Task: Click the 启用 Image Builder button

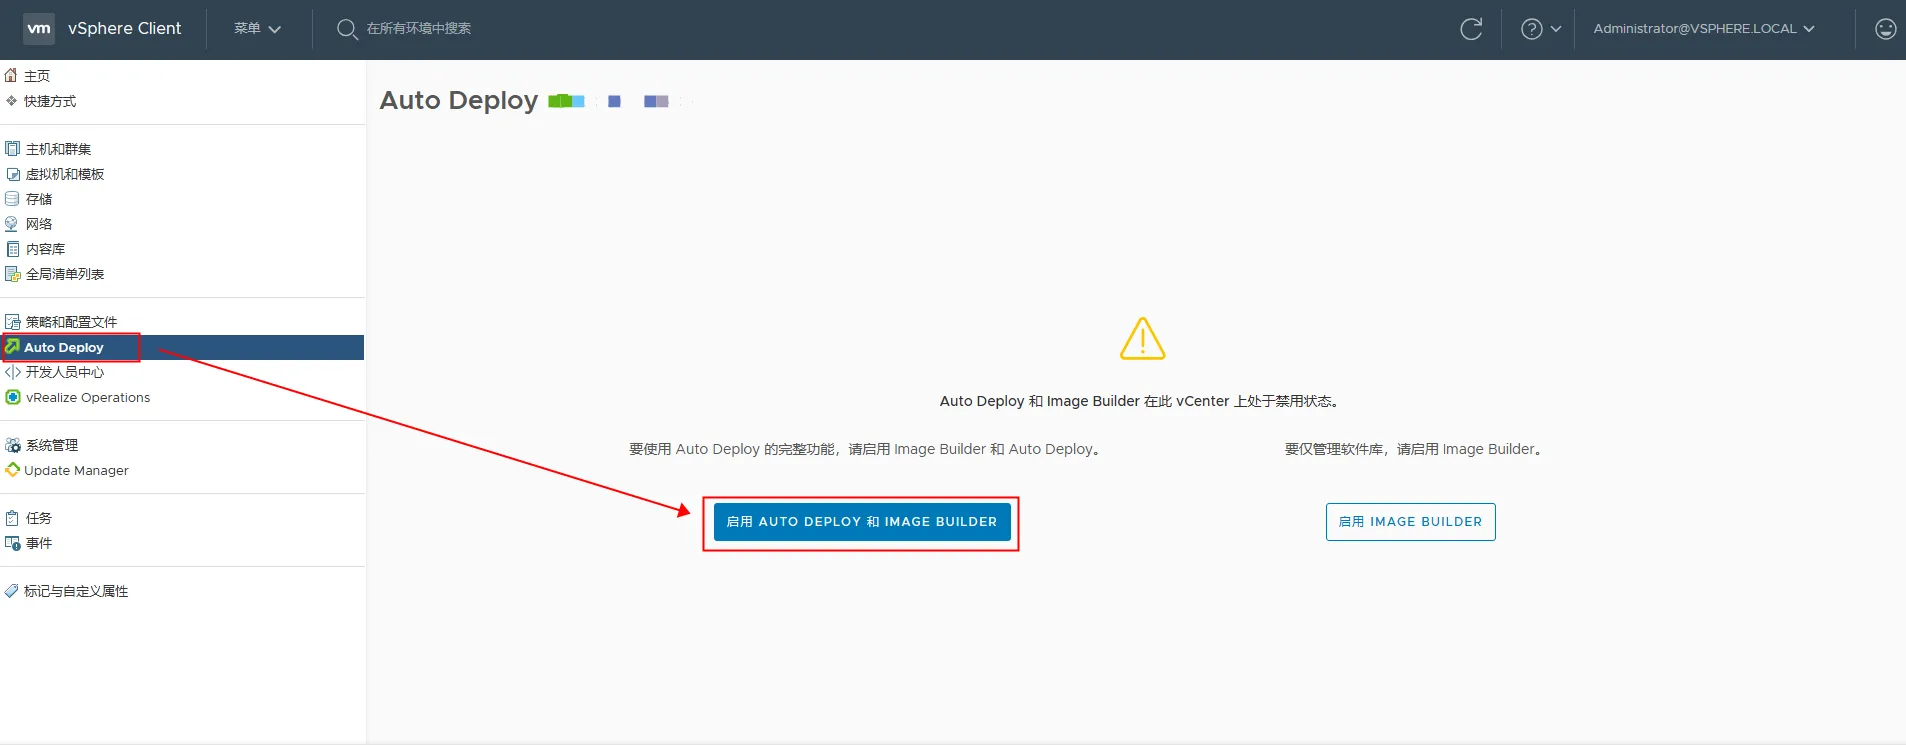Action: click(1410, 522)
